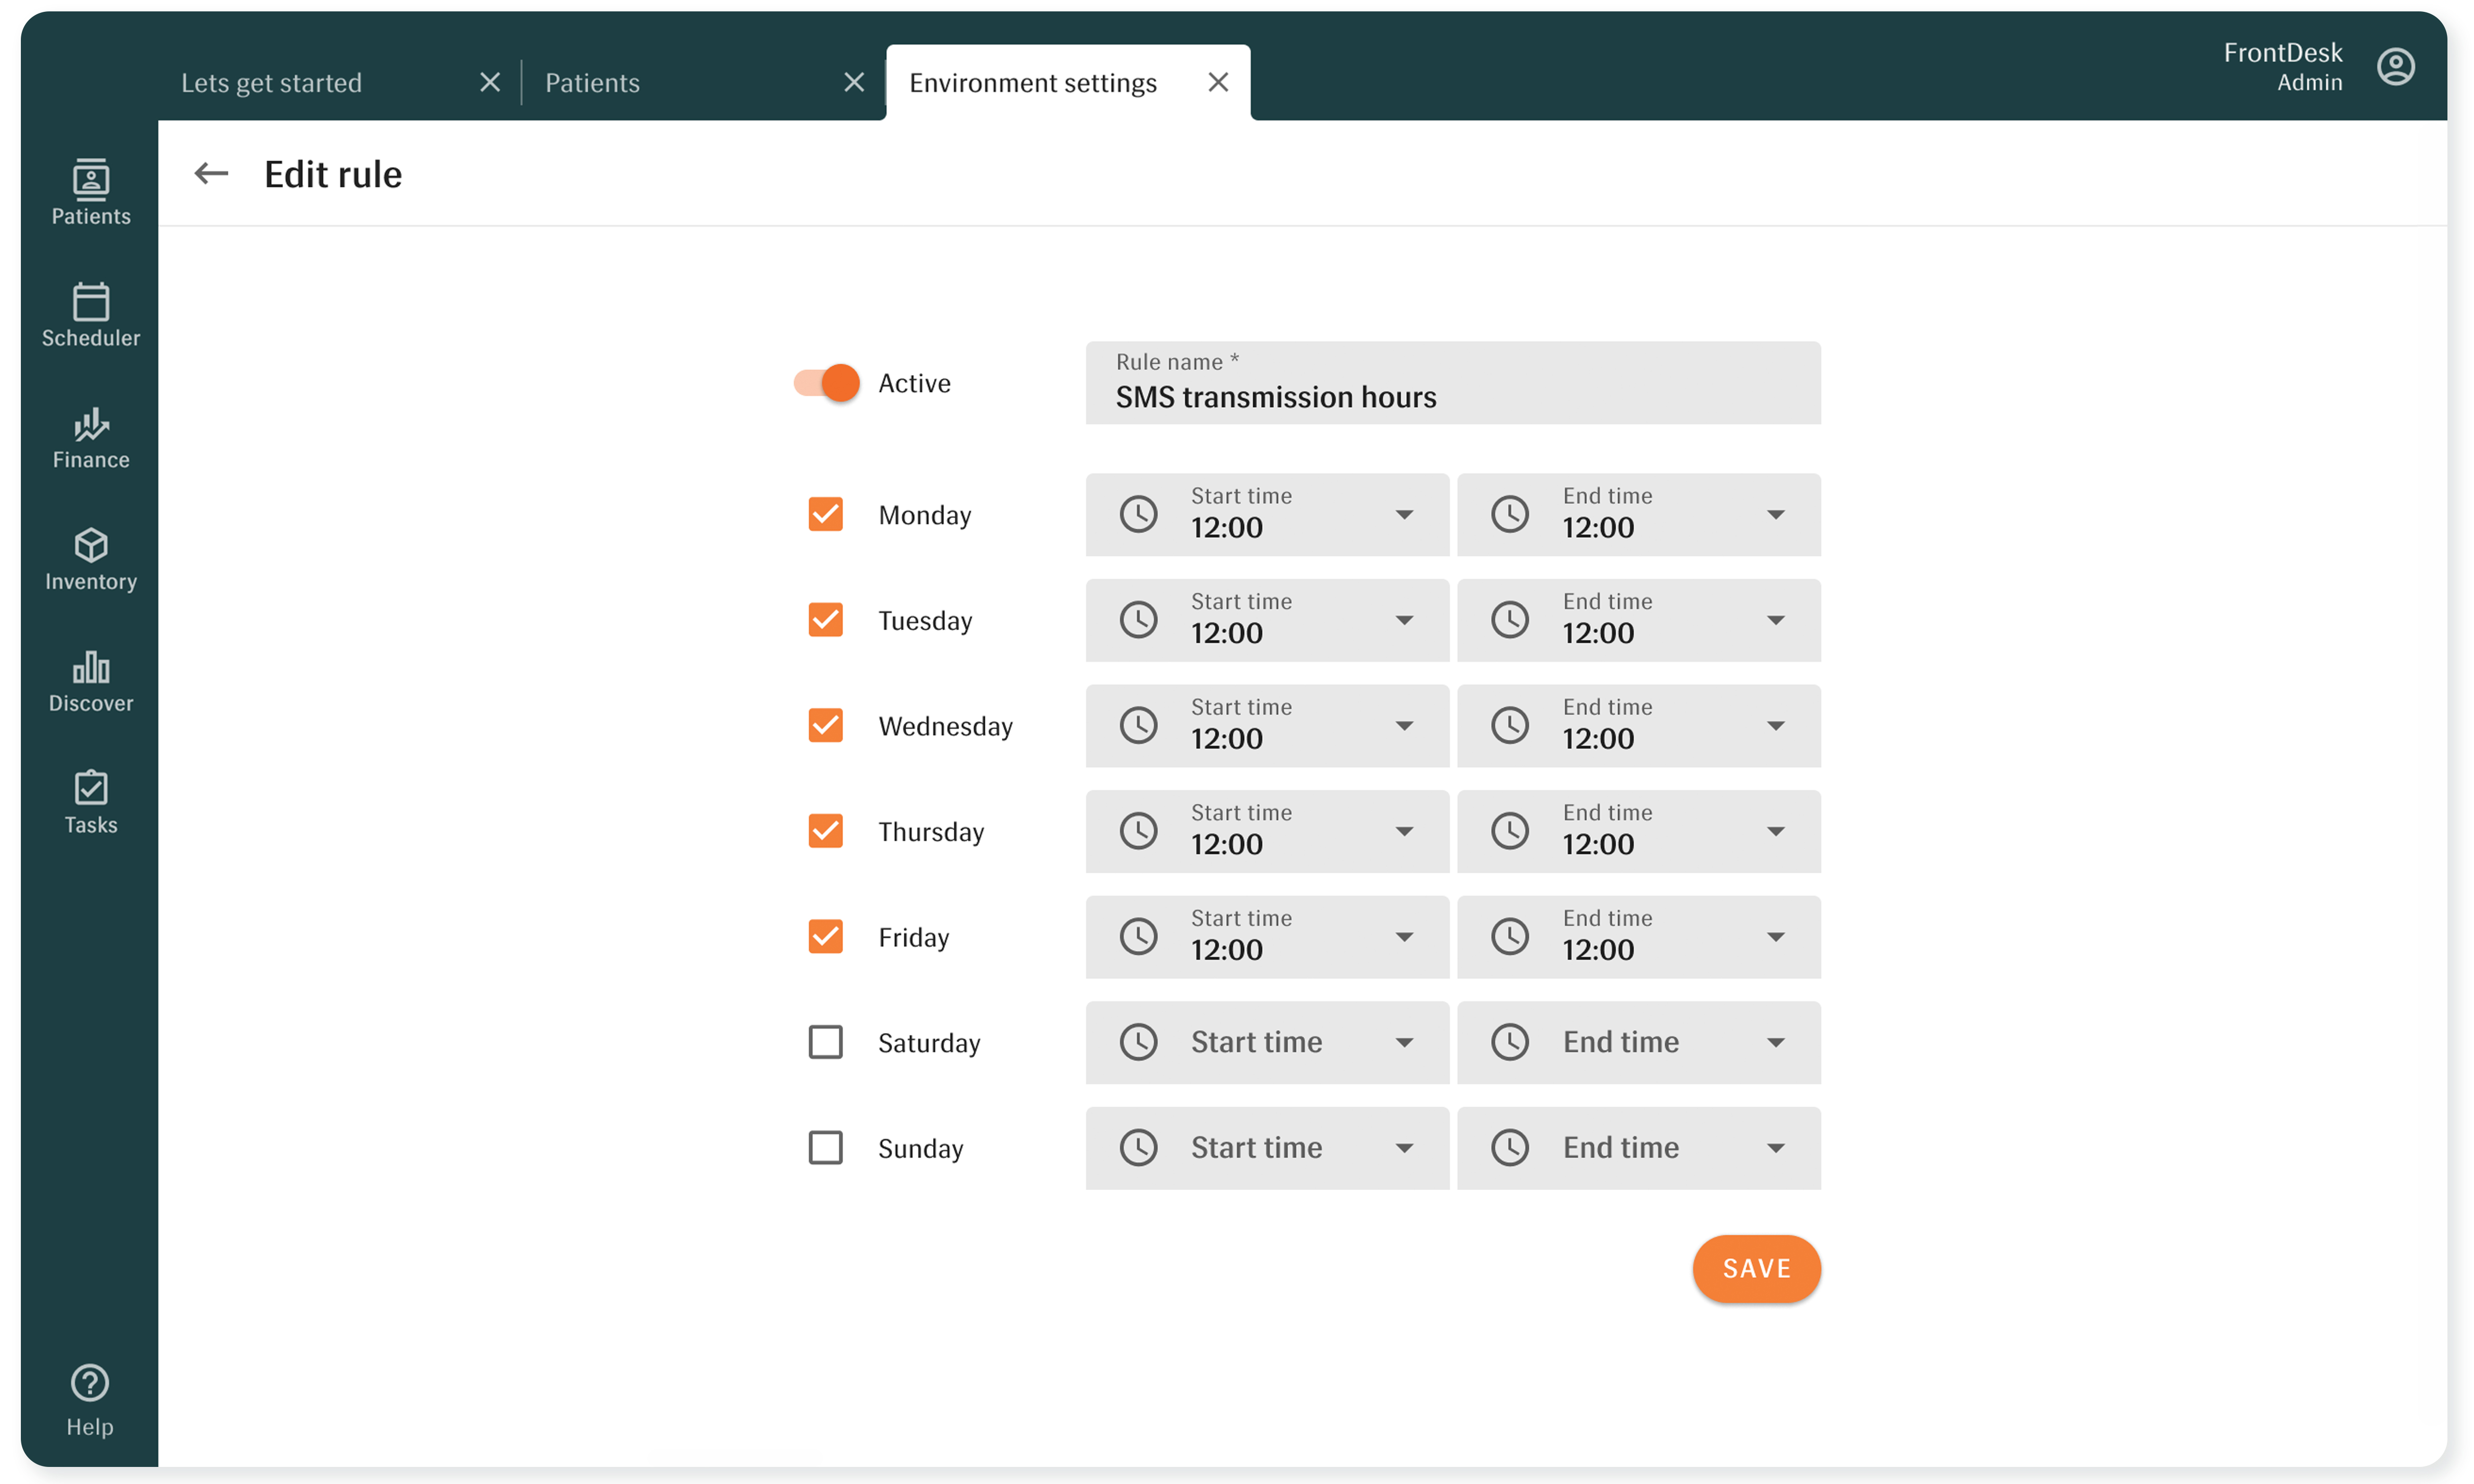The image size is (2474, 1484).
Task: Select the Lets get started tab
Action: [271, 82]
